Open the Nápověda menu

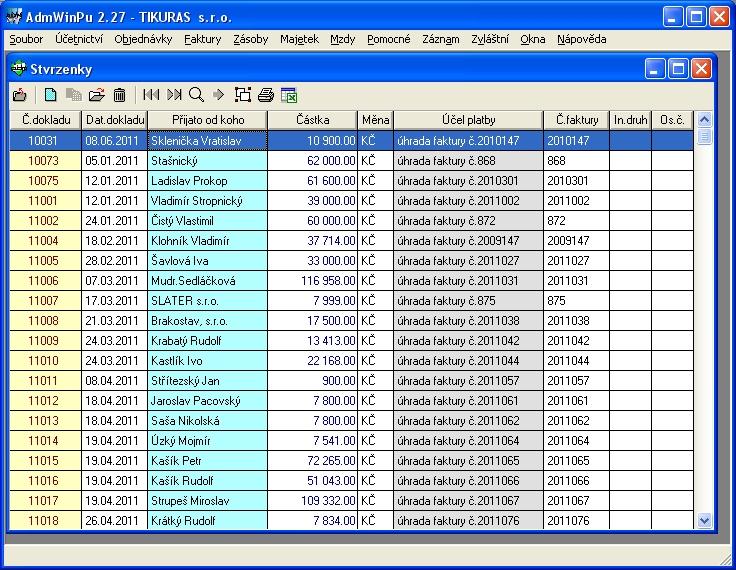(582, 39)
